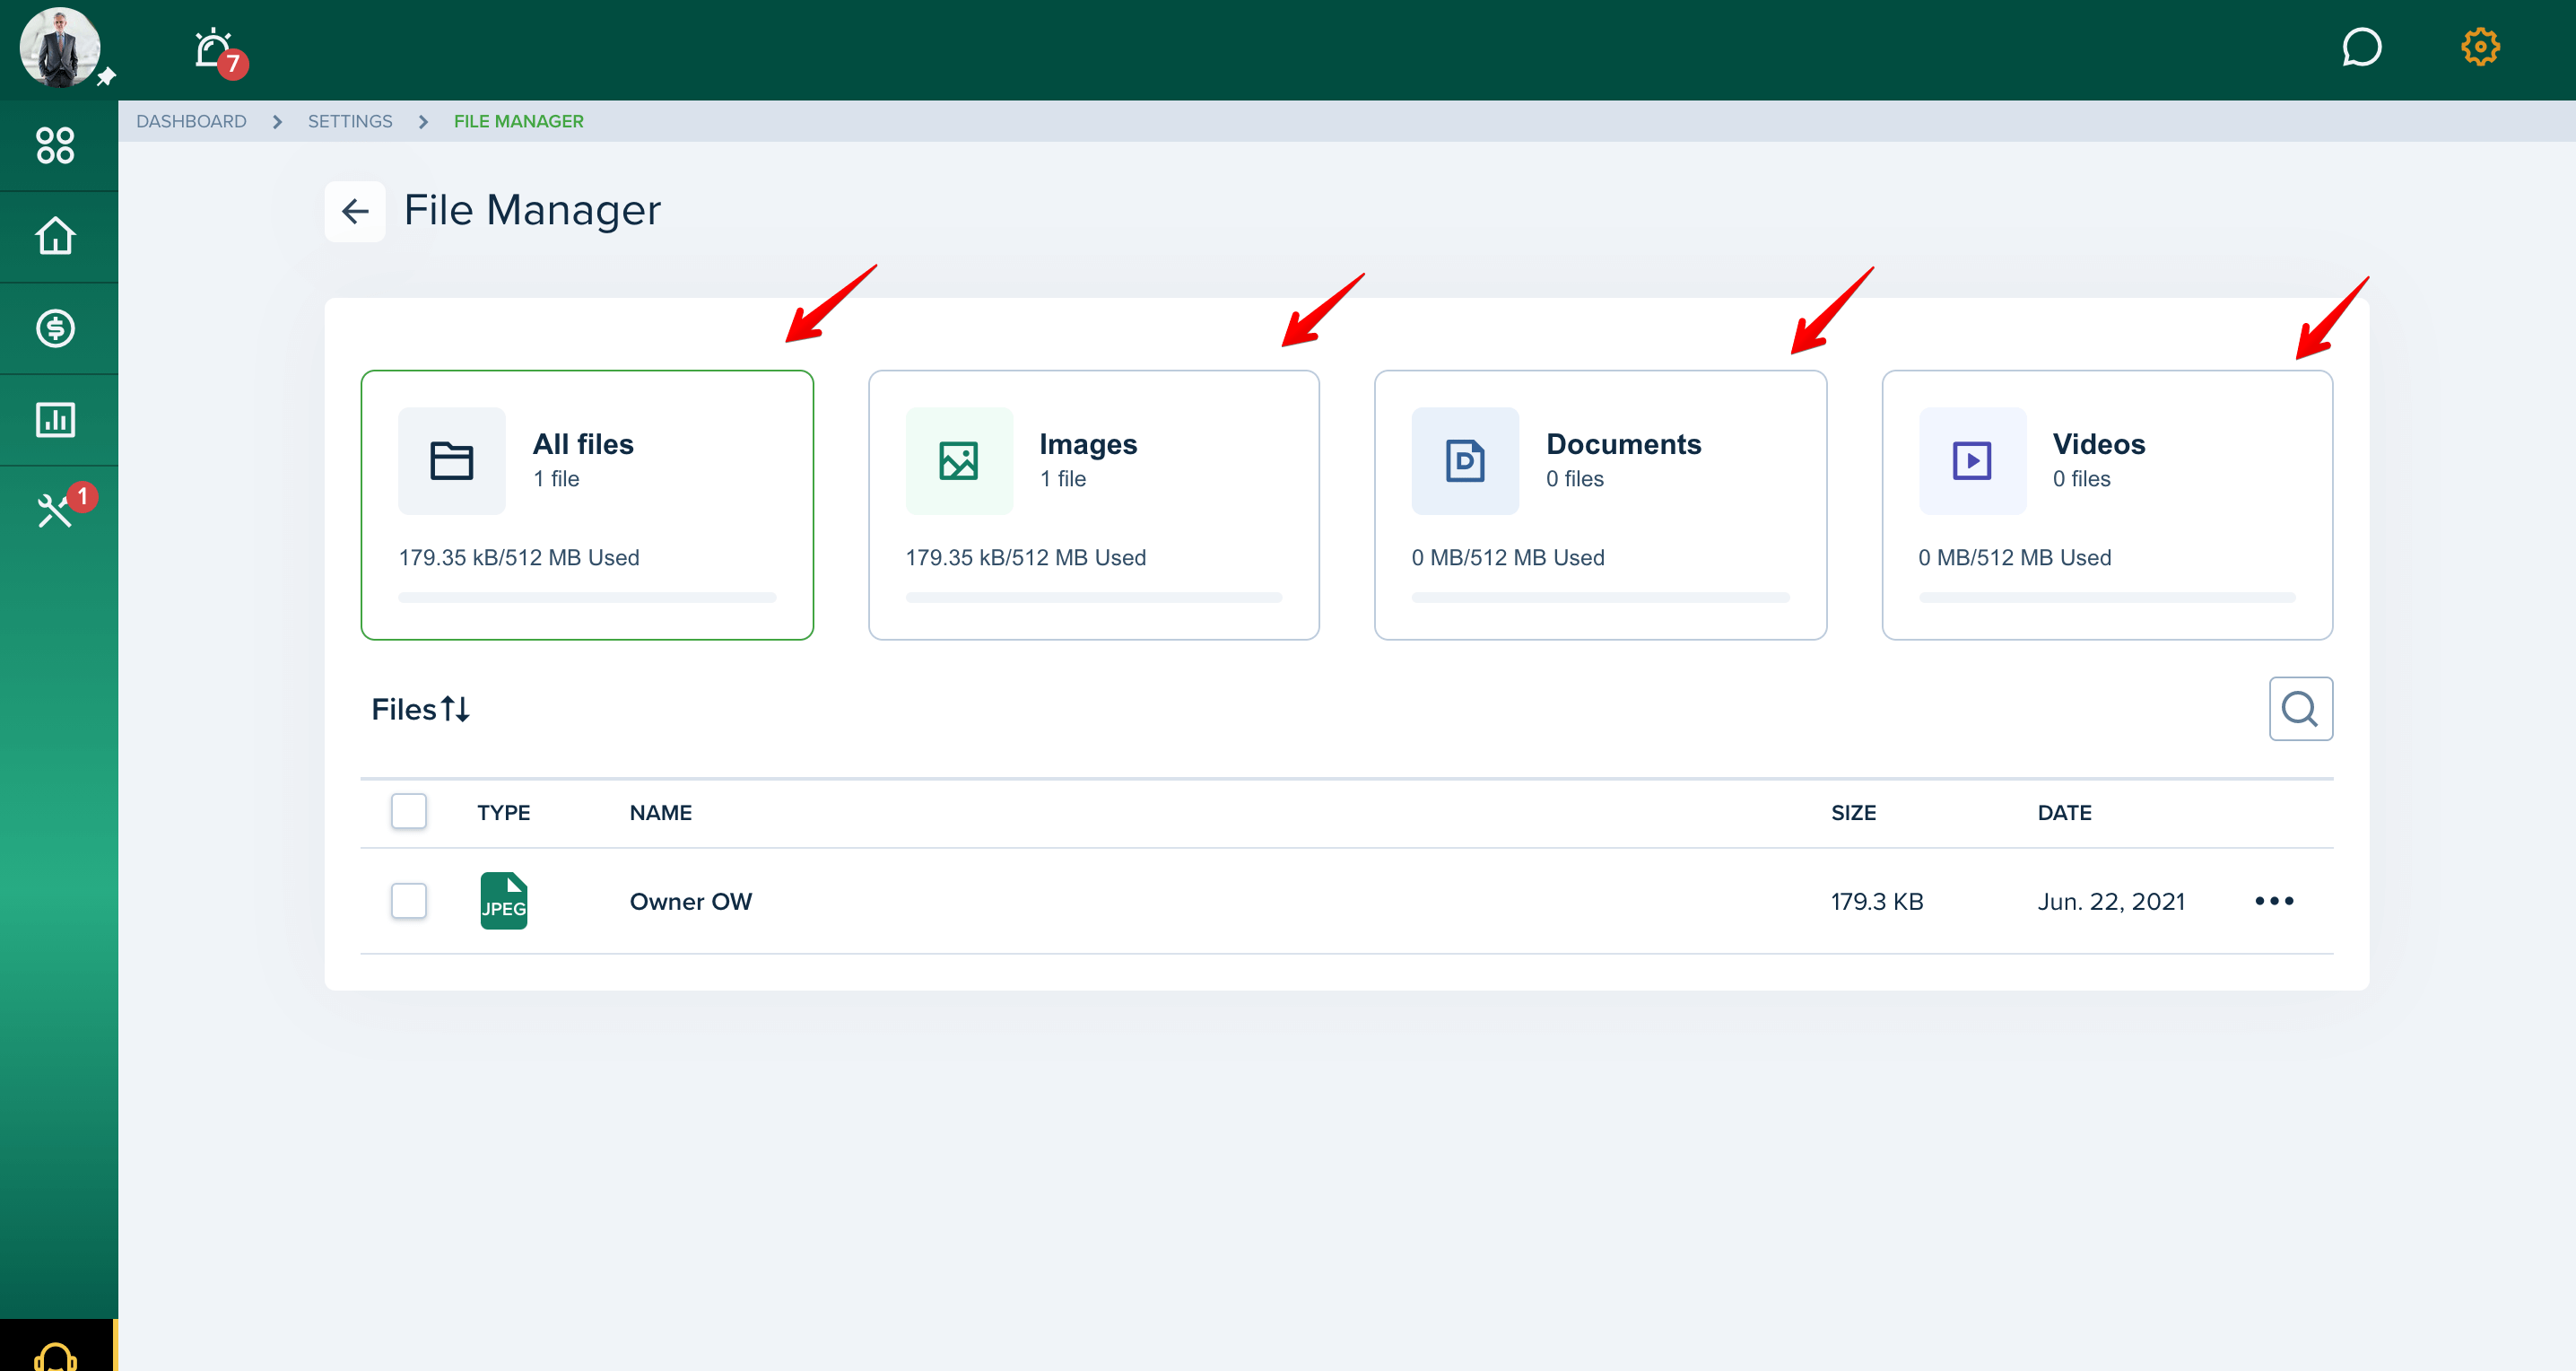Open the chat bubble icon
Viewport: 2576px width, 1371px height.
2361,47
